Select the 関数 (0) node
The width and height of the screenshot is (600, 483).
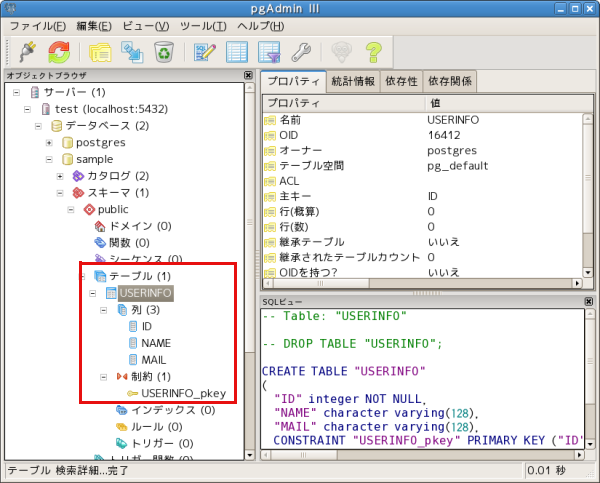coord(129,243)
